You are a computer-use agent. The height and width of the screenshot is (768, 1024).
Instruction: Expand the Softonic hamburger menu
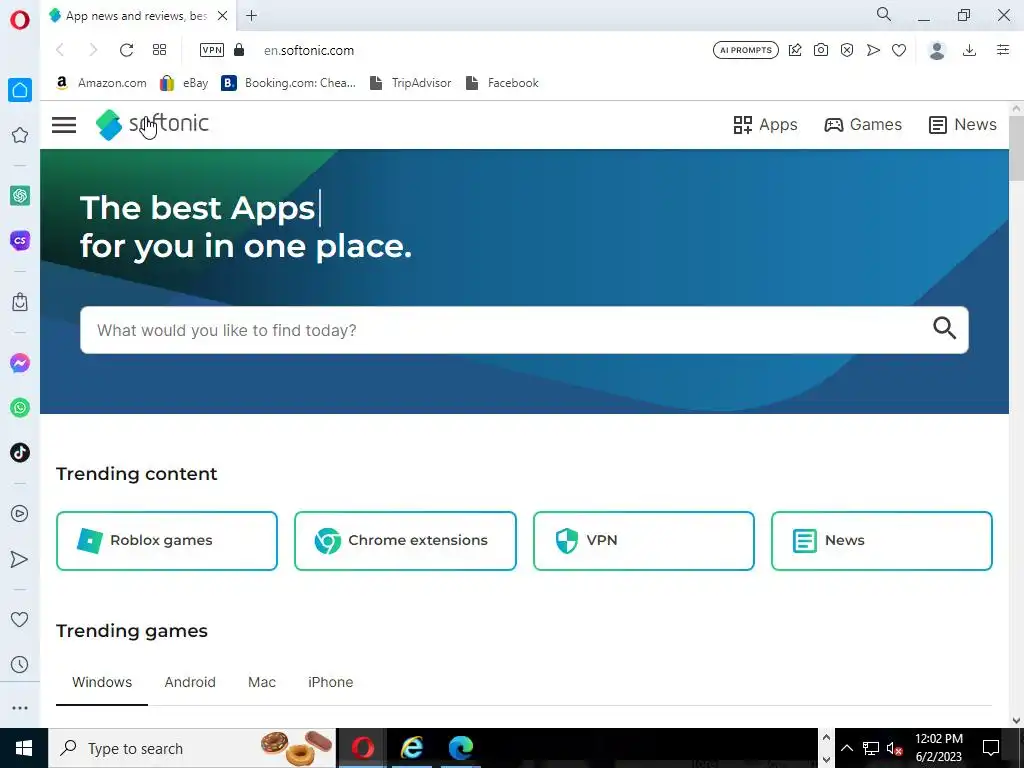tap(64, 125)
